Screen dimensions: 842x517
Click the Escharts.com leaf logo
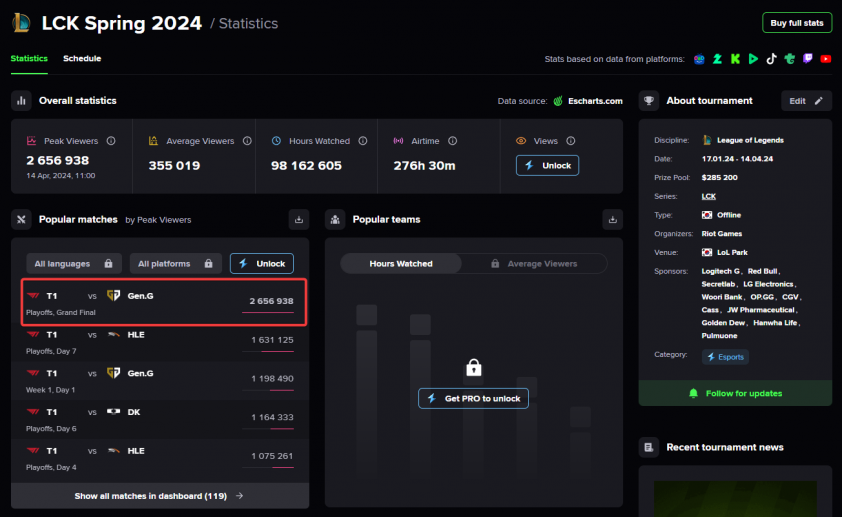tap(558, 101)
